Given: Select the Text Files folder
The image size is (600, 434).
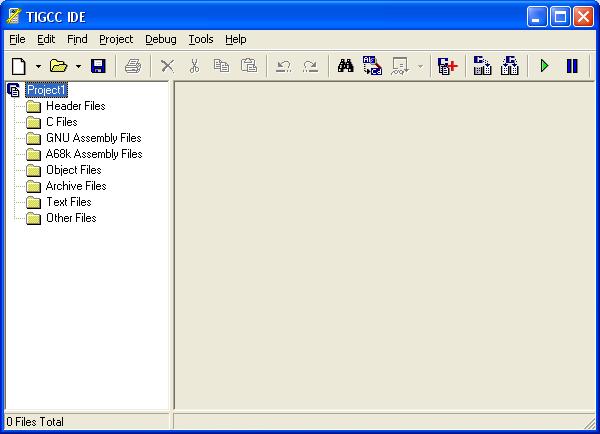Looking at the screenshot, I should point(69,202).
